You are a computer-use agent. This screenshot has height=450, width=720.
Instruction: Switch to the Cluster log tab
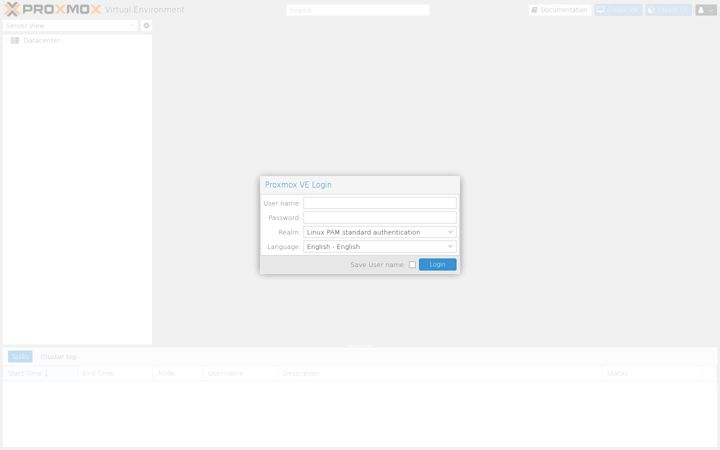coord(58,356)
